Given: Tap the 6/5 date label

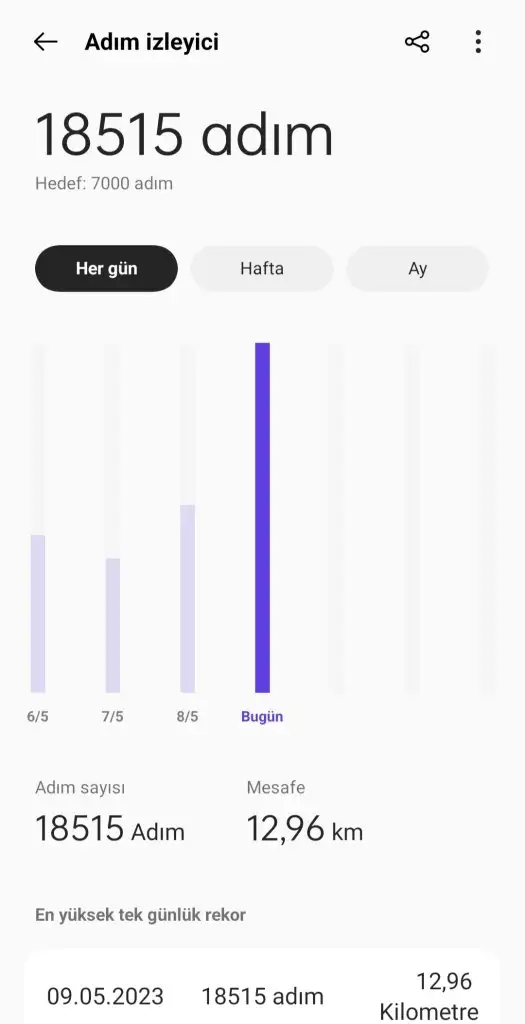Looking at the screenshot, I should pyautogui.click(x=38, y=716).
